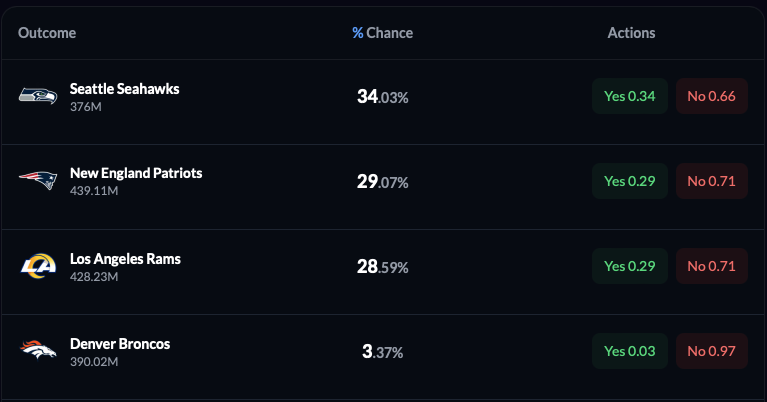This screenshot has width=767, height=402.
Task: Click the percent icon beside Chance
Action: tap(358, 33)
